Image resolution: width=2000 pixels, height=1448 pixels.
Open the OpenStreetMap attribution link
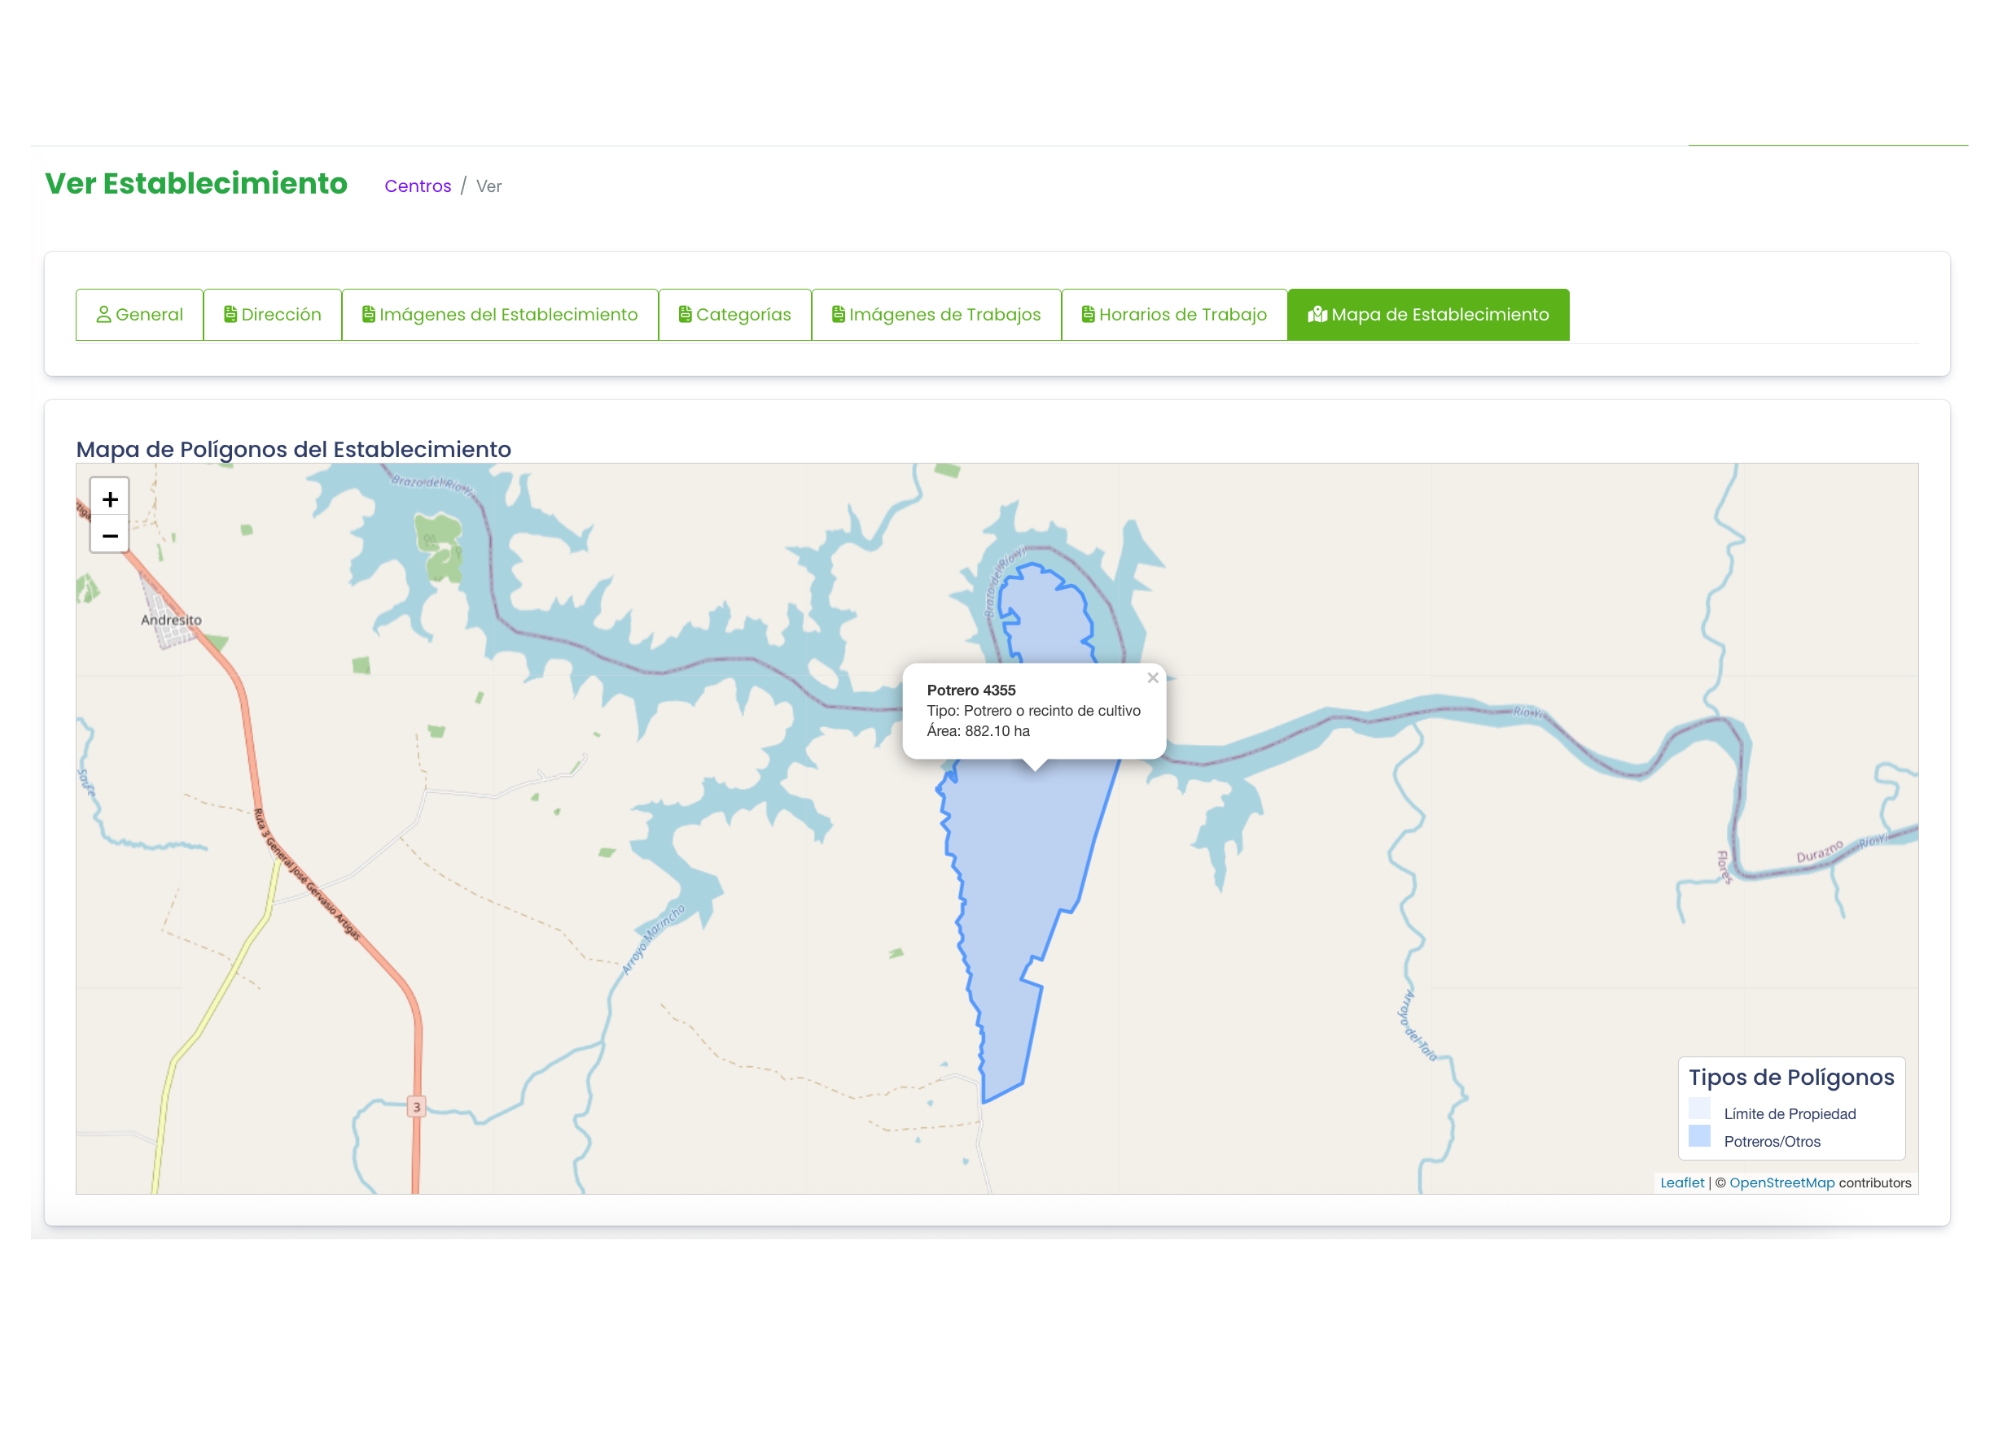pyautogui.click(x=1781, y=1182)
